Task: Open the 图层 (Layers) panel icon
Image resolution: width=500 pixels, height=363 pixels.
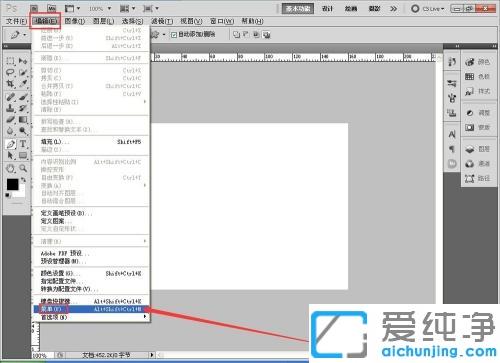Action: click(x=478, y=149)
